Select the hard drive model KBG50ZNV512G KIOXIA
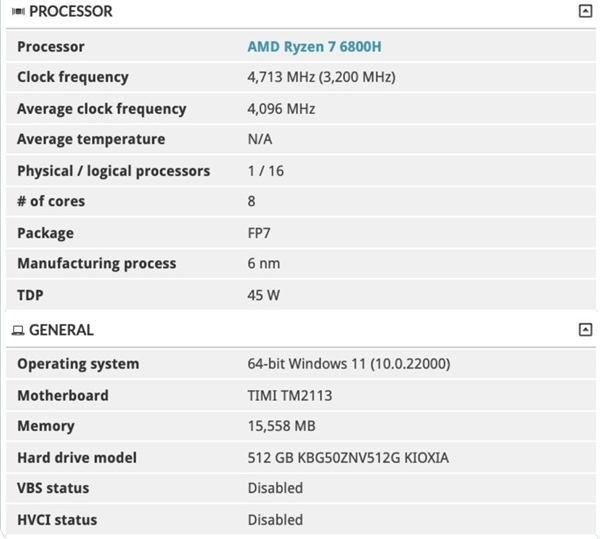The height and width of the screenshot is (539, 600). point(348,458)
